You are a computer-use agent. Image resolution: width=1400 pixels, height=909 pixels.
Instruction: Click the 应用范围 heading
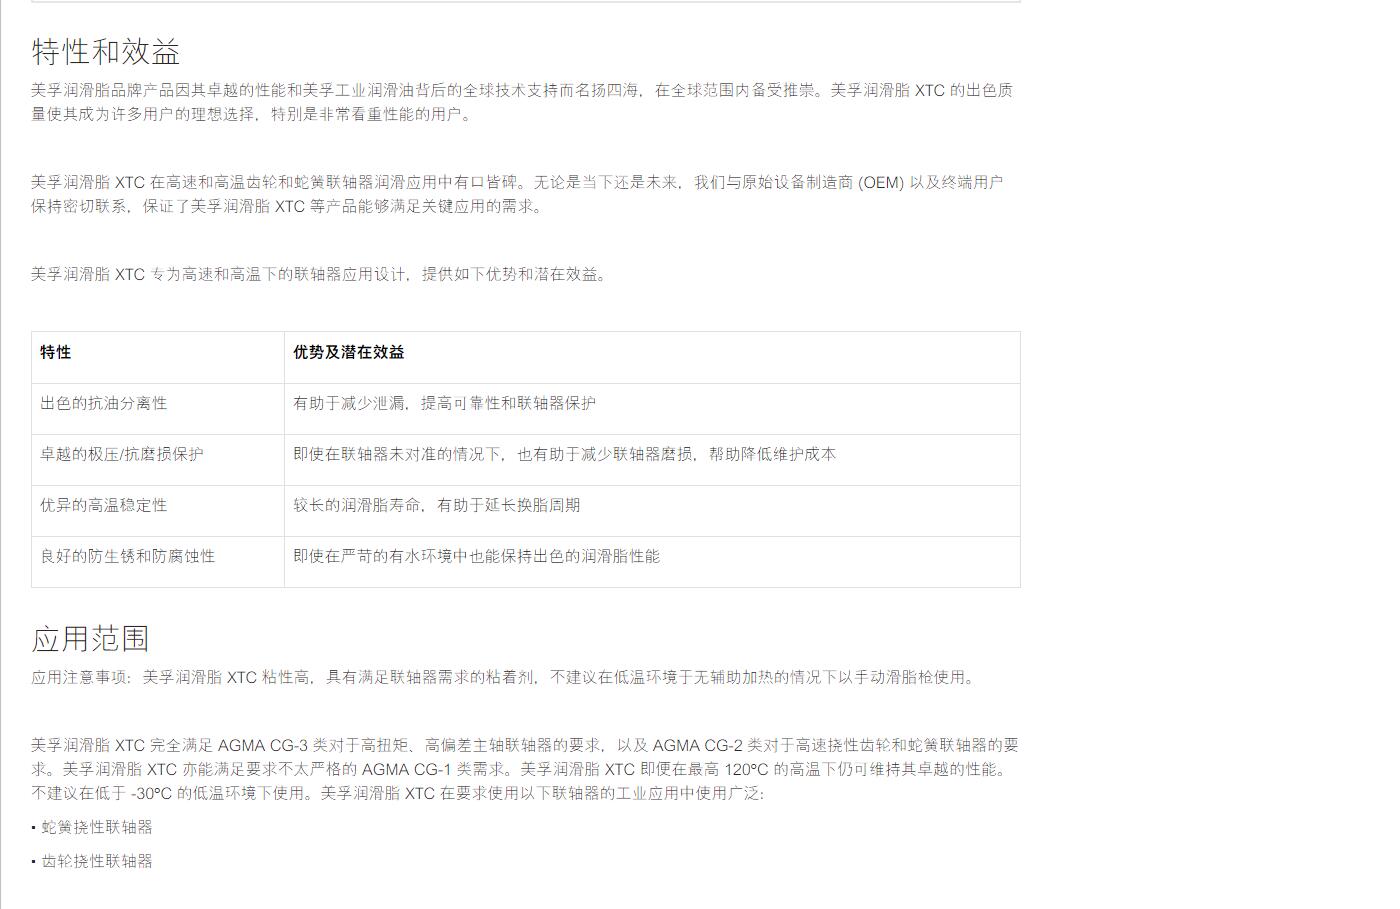click(90, 638)
